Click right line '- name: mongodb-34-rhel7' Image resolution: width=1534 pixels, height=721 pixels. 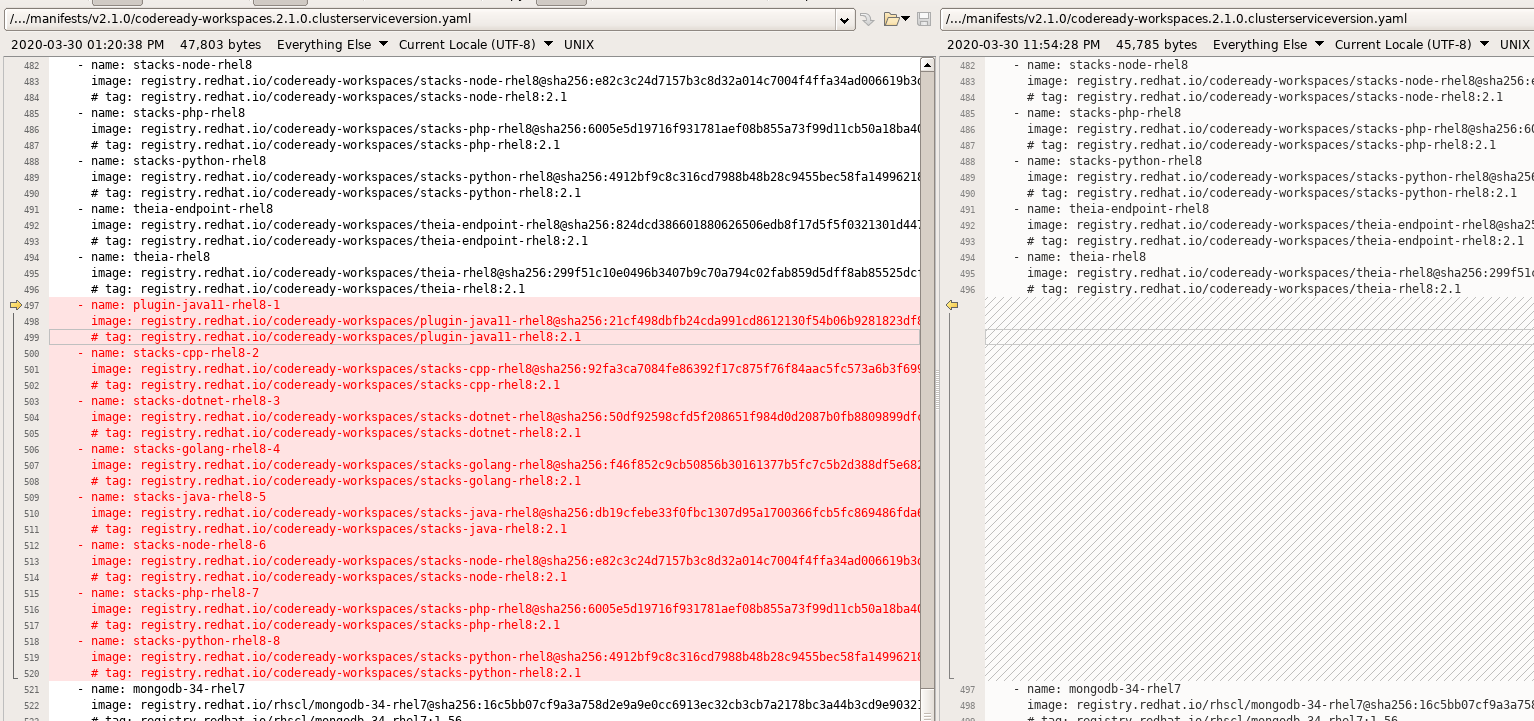1097,689
